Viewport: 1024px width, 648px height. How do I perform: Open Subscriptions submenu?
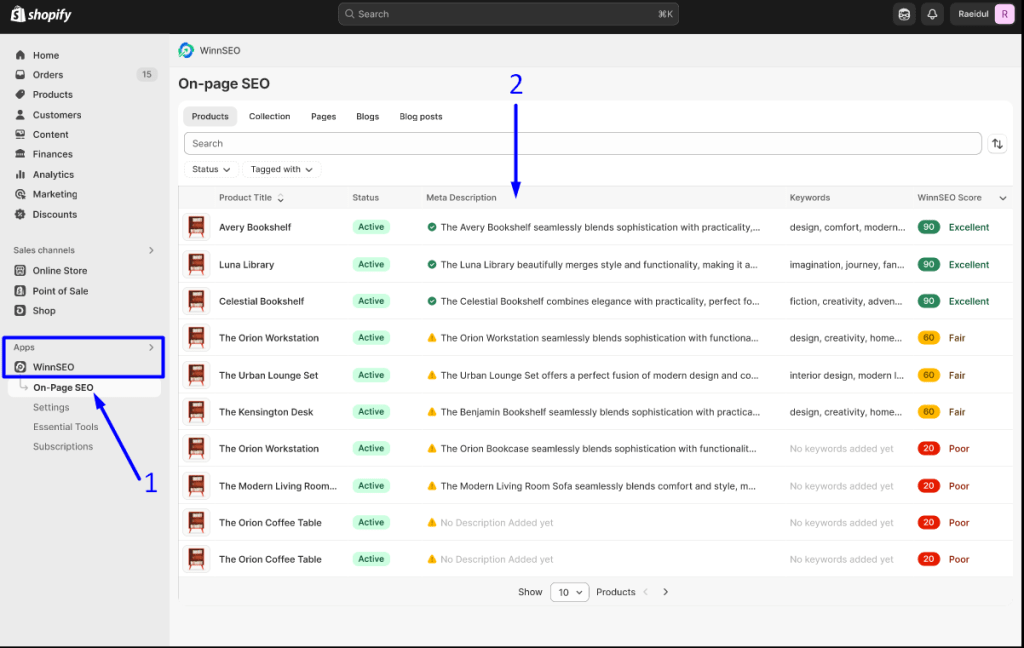[x=63, y=446]
